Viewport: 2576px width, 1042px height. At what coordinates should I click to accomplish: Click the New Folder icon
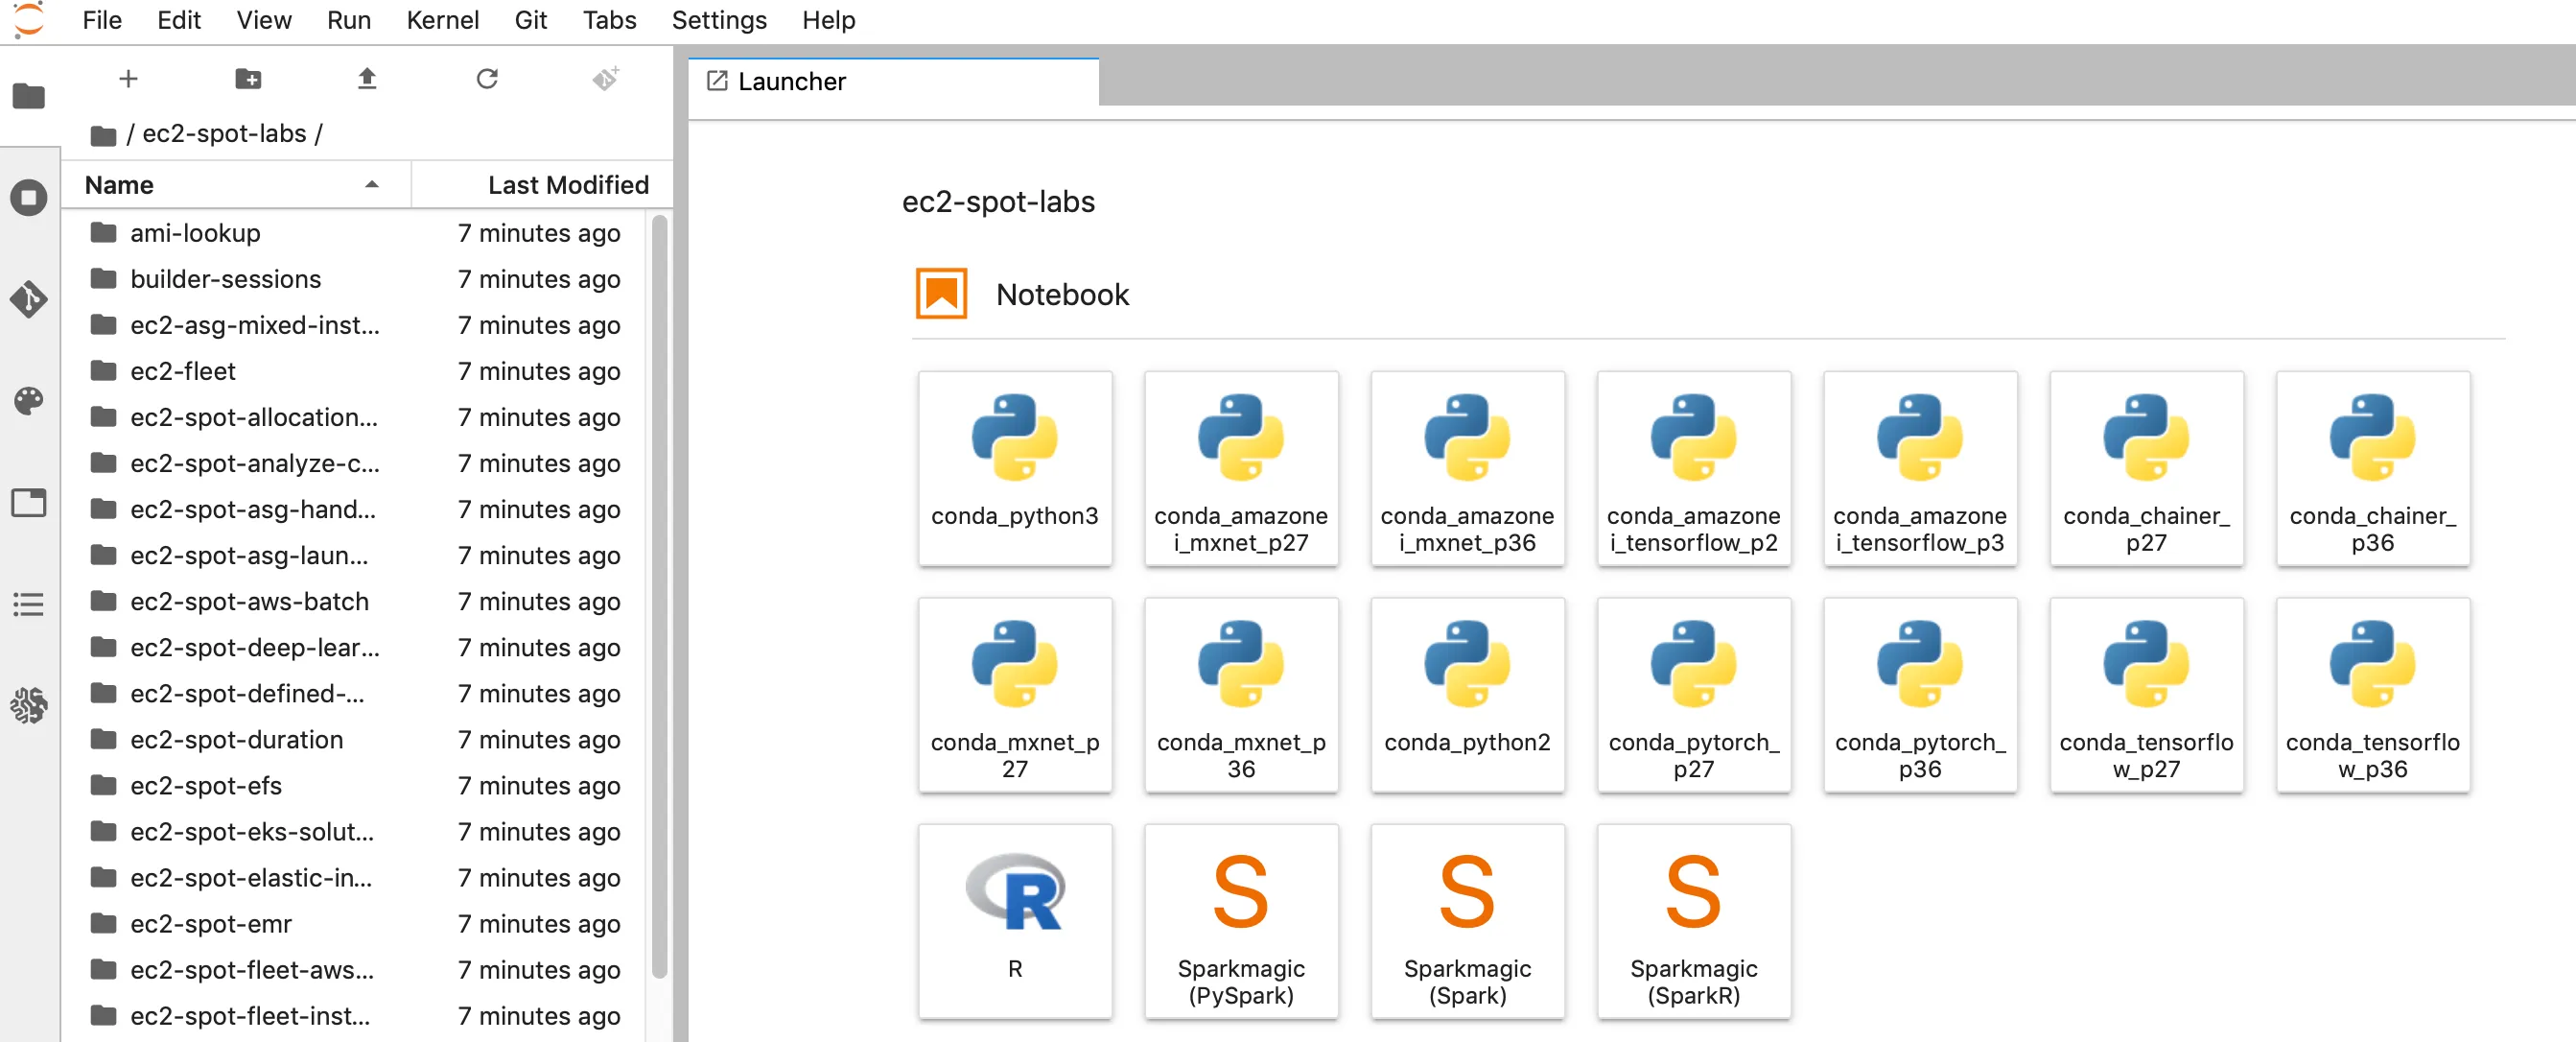point(248,78)
